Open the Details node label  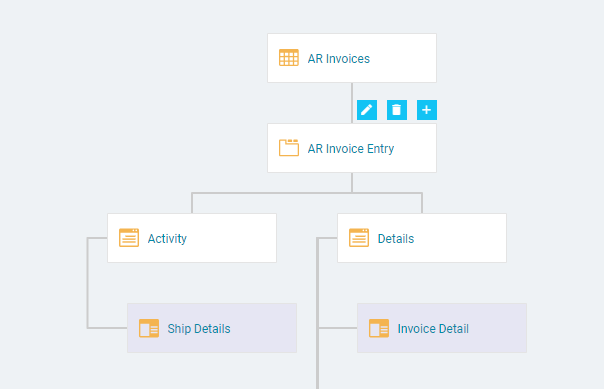(x=396, y=239)
